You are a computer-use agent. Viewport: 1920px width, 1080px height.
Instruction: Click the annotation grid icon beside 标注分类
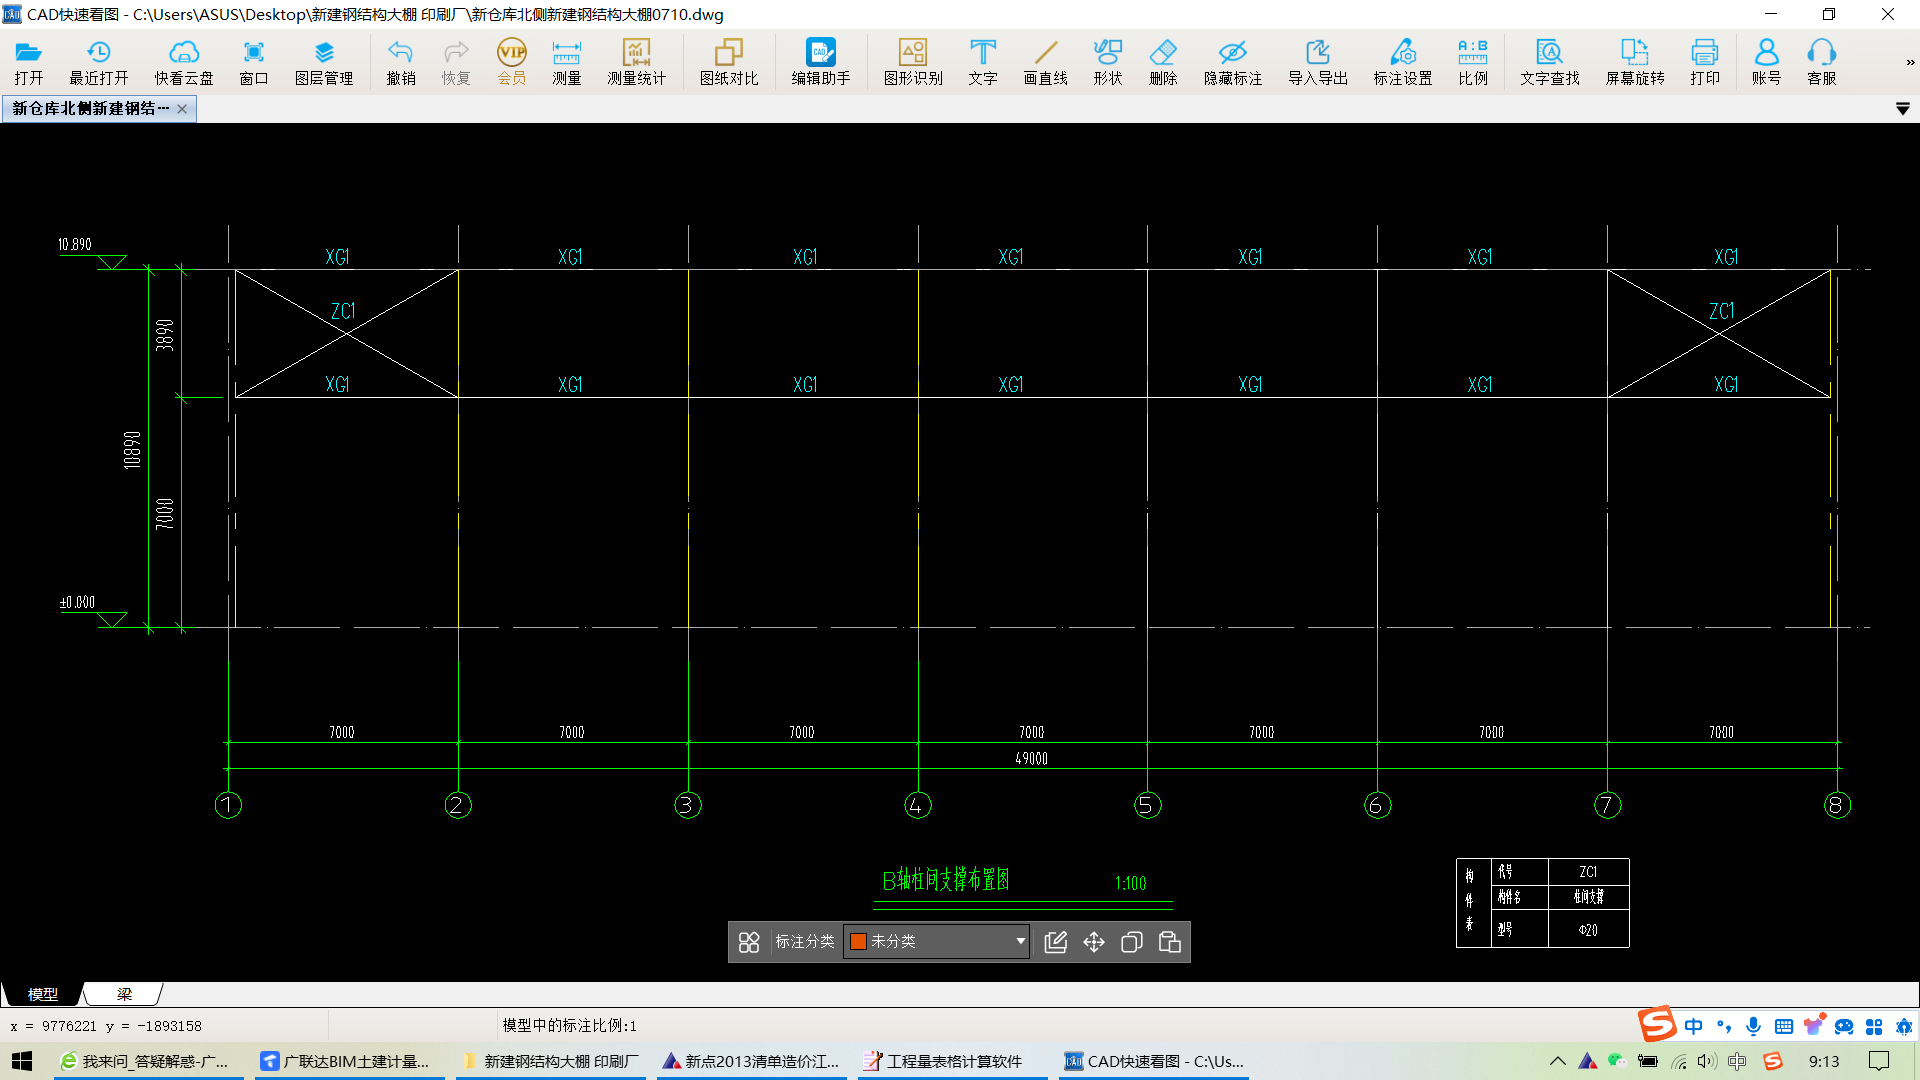pyautogui.click(x=749, y=942)
